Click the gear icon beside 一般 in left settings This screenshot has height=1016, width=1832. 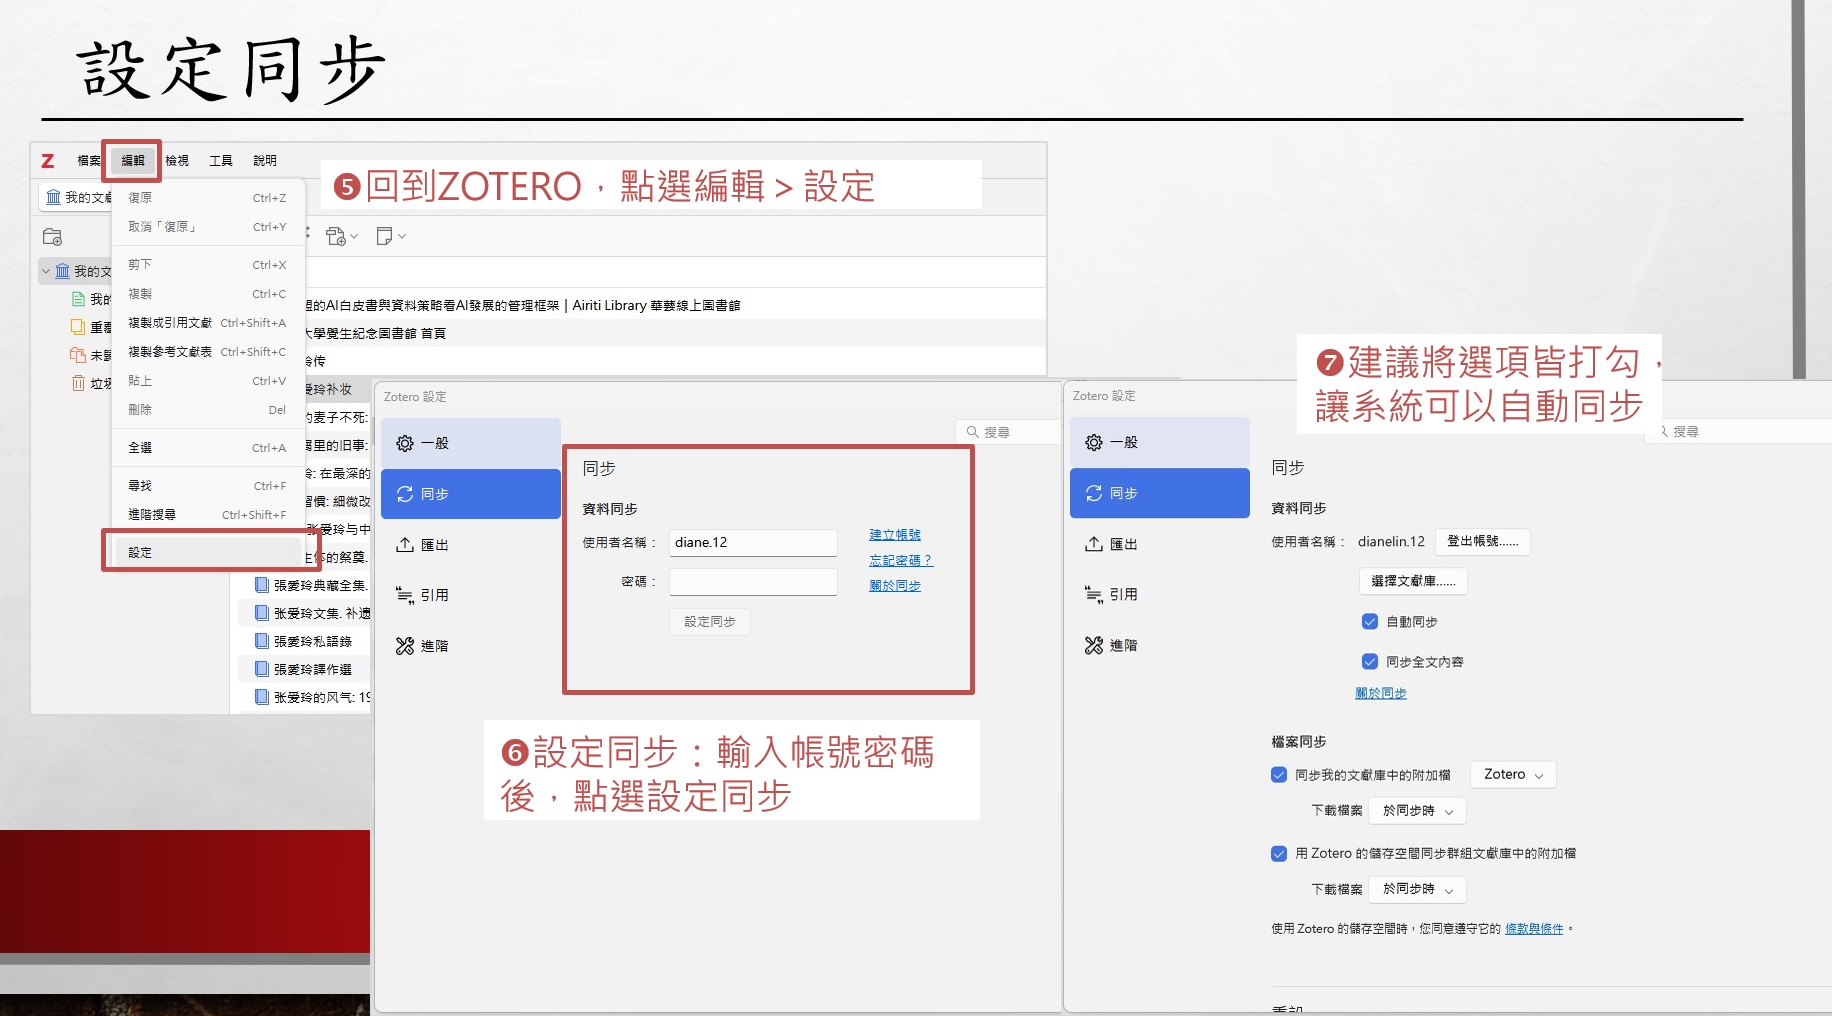point(405,443)
